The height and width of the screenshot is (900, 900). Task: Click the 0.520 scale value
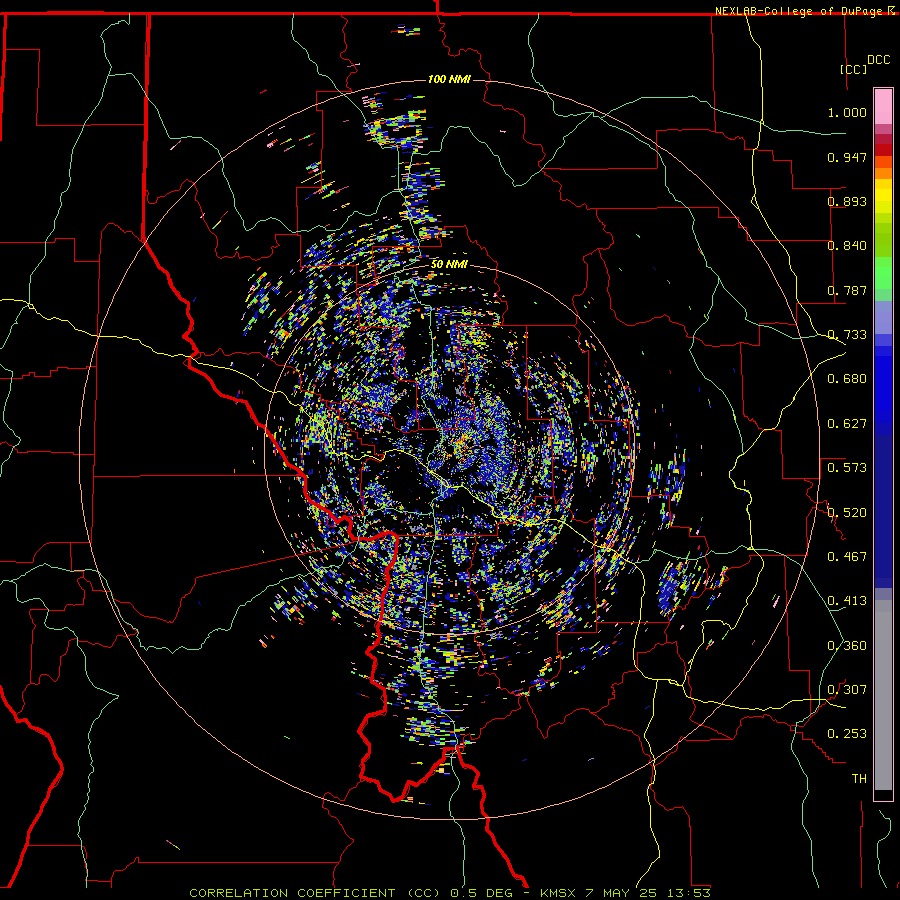pyautogui.click(x=847, y=513)
